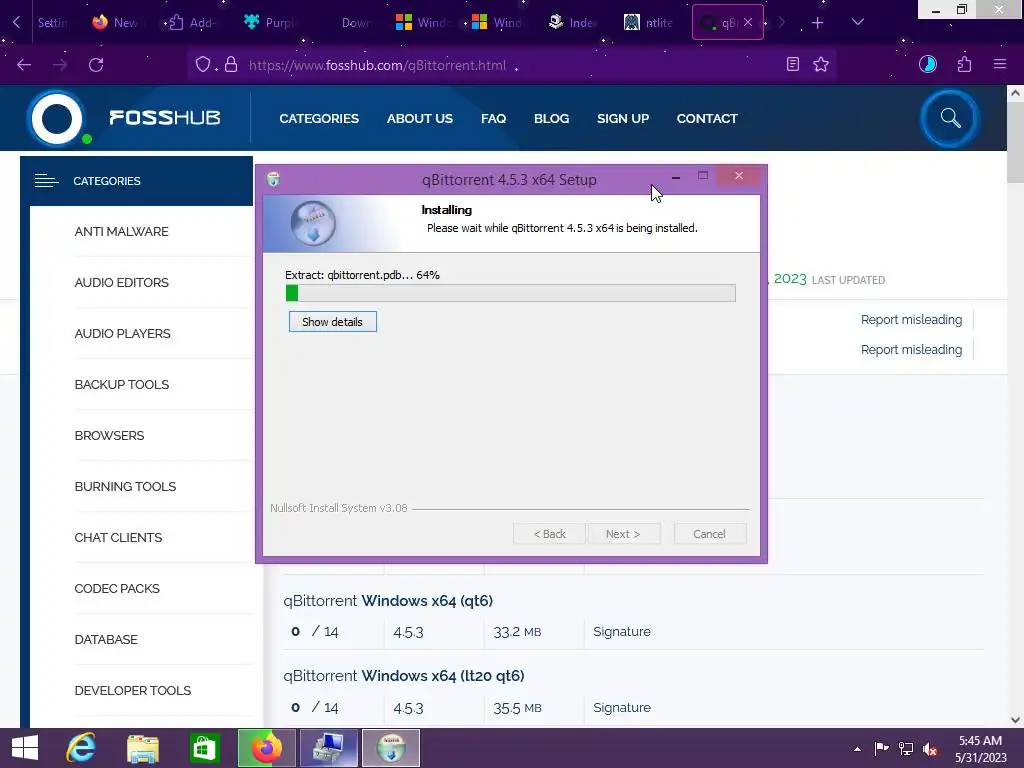The width and height of the screenshot is (1024, 768).
Task: Toggle Reader View icon in address bar
Action: [793, 64]
